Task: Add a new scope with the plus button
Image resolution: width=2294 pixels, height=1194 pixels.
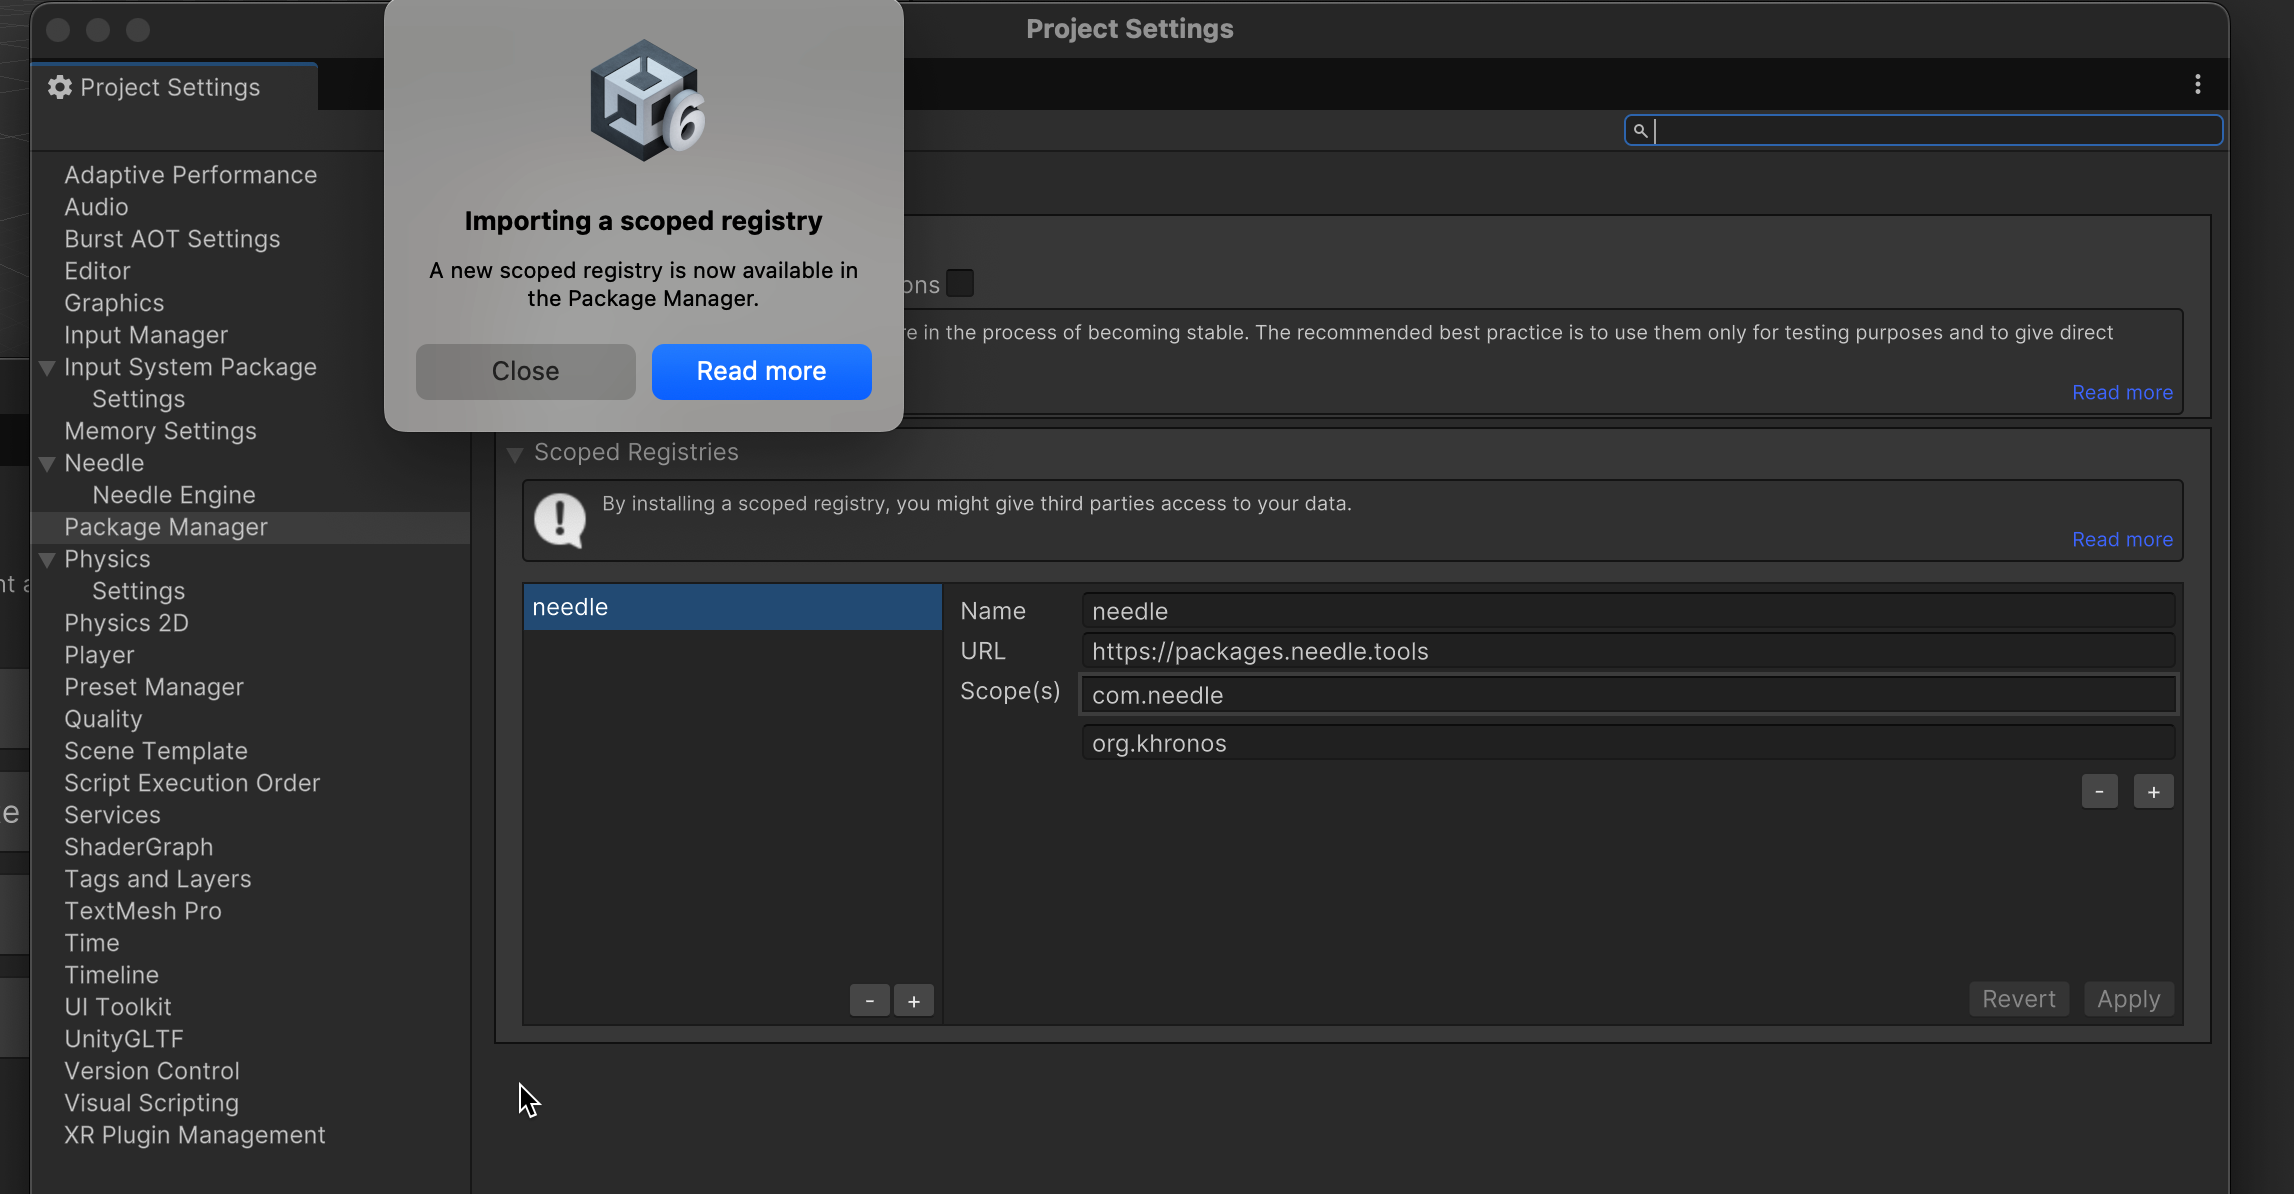Action: coord(2153,792)
